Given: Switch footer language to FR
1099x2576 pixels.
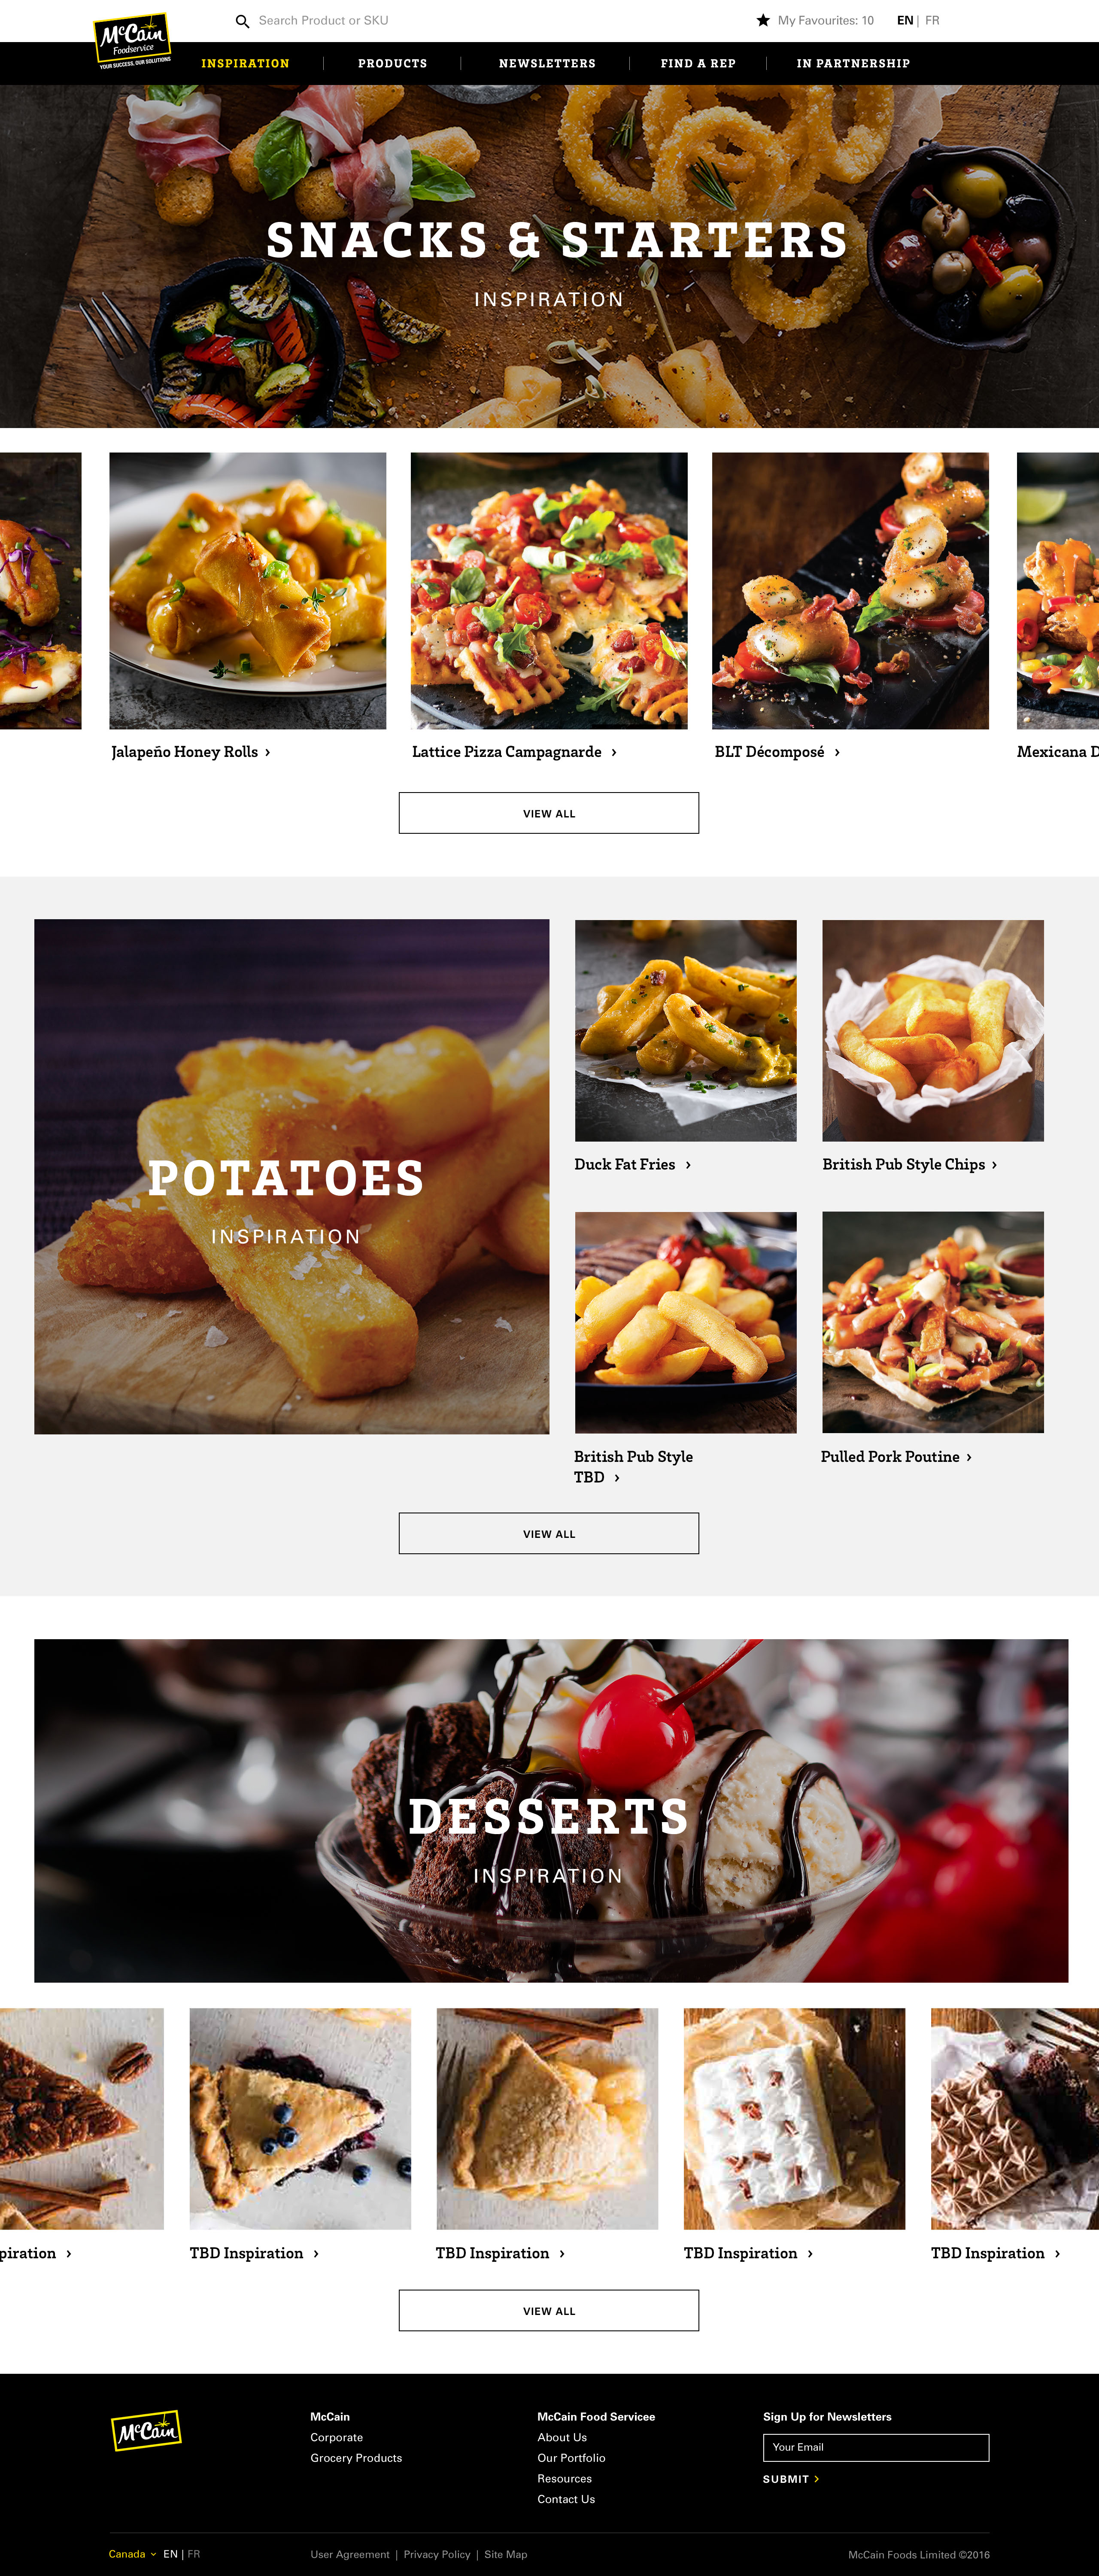Looking at the screenshot, I should 194,2554.
